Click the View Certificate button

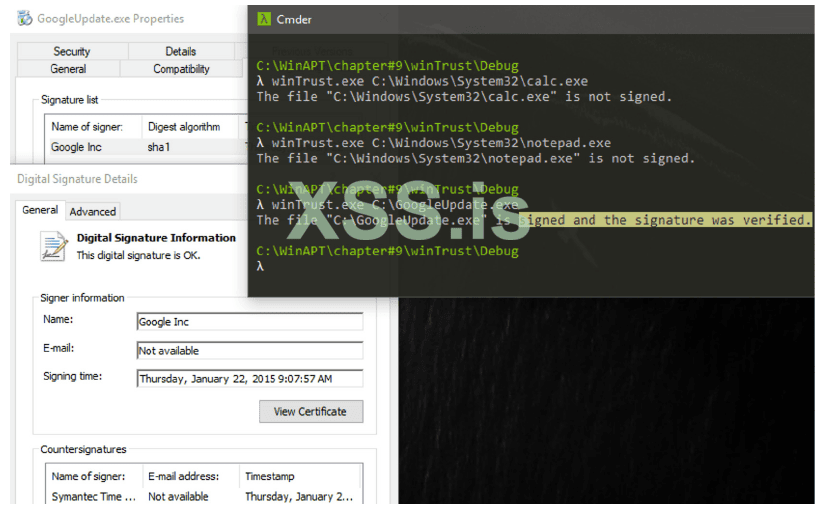point(311,412)
